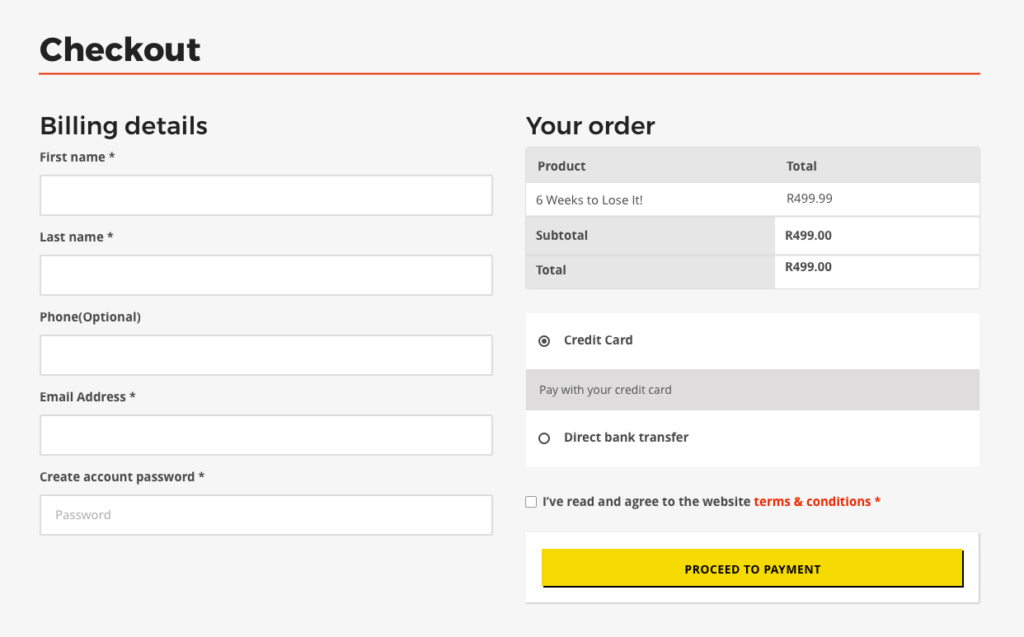Click the 6 Weeks to Lose It! product

coord(589,200)
